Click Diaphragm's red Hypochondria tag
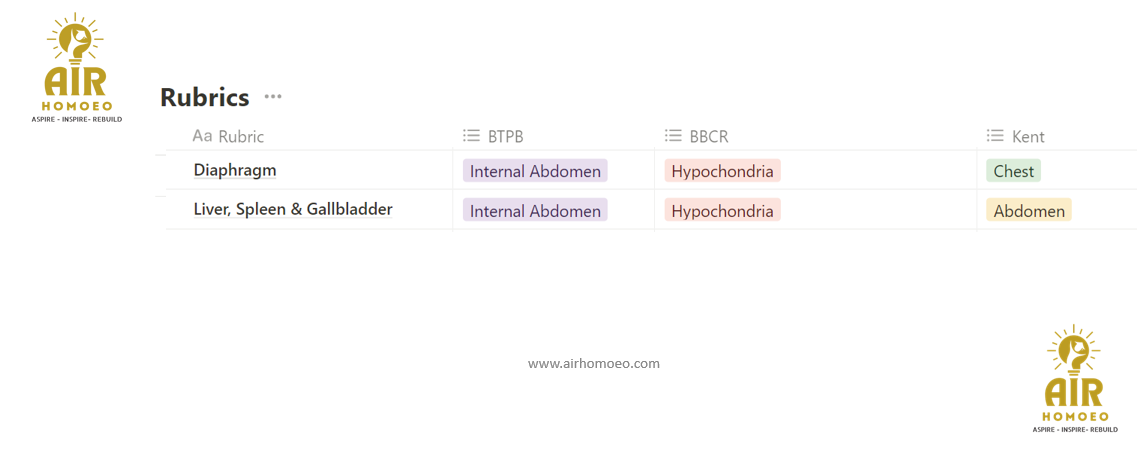Viewport: 1137px width, 454px height. point(722,171)
